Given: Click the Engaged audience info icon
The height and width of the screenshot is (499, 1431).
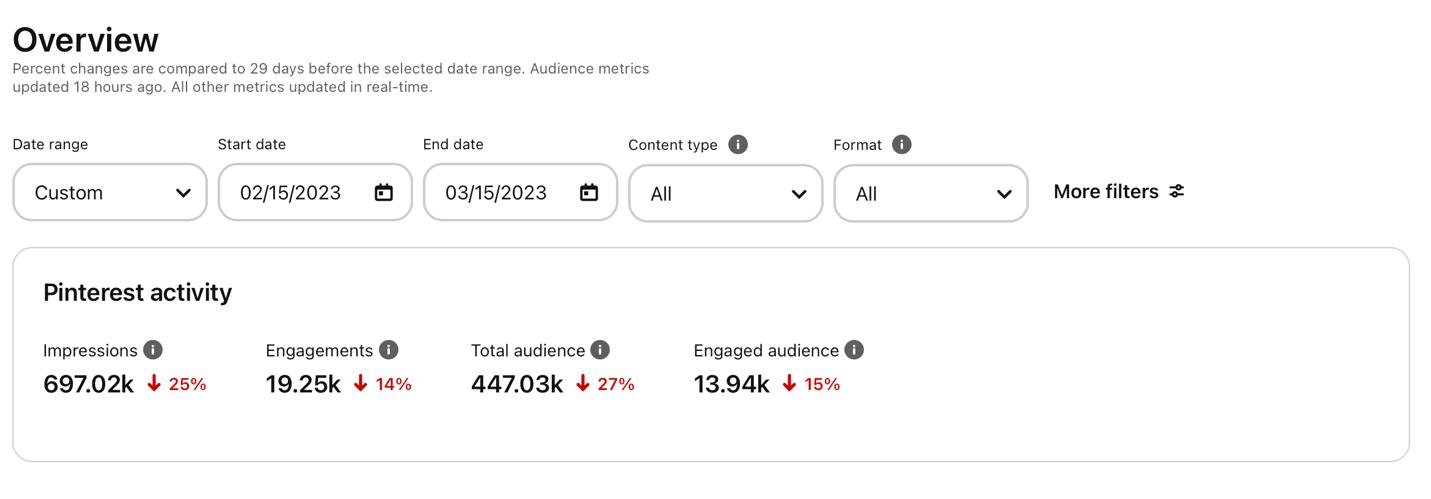Looking at the screenshot, I should coord(854,350).
